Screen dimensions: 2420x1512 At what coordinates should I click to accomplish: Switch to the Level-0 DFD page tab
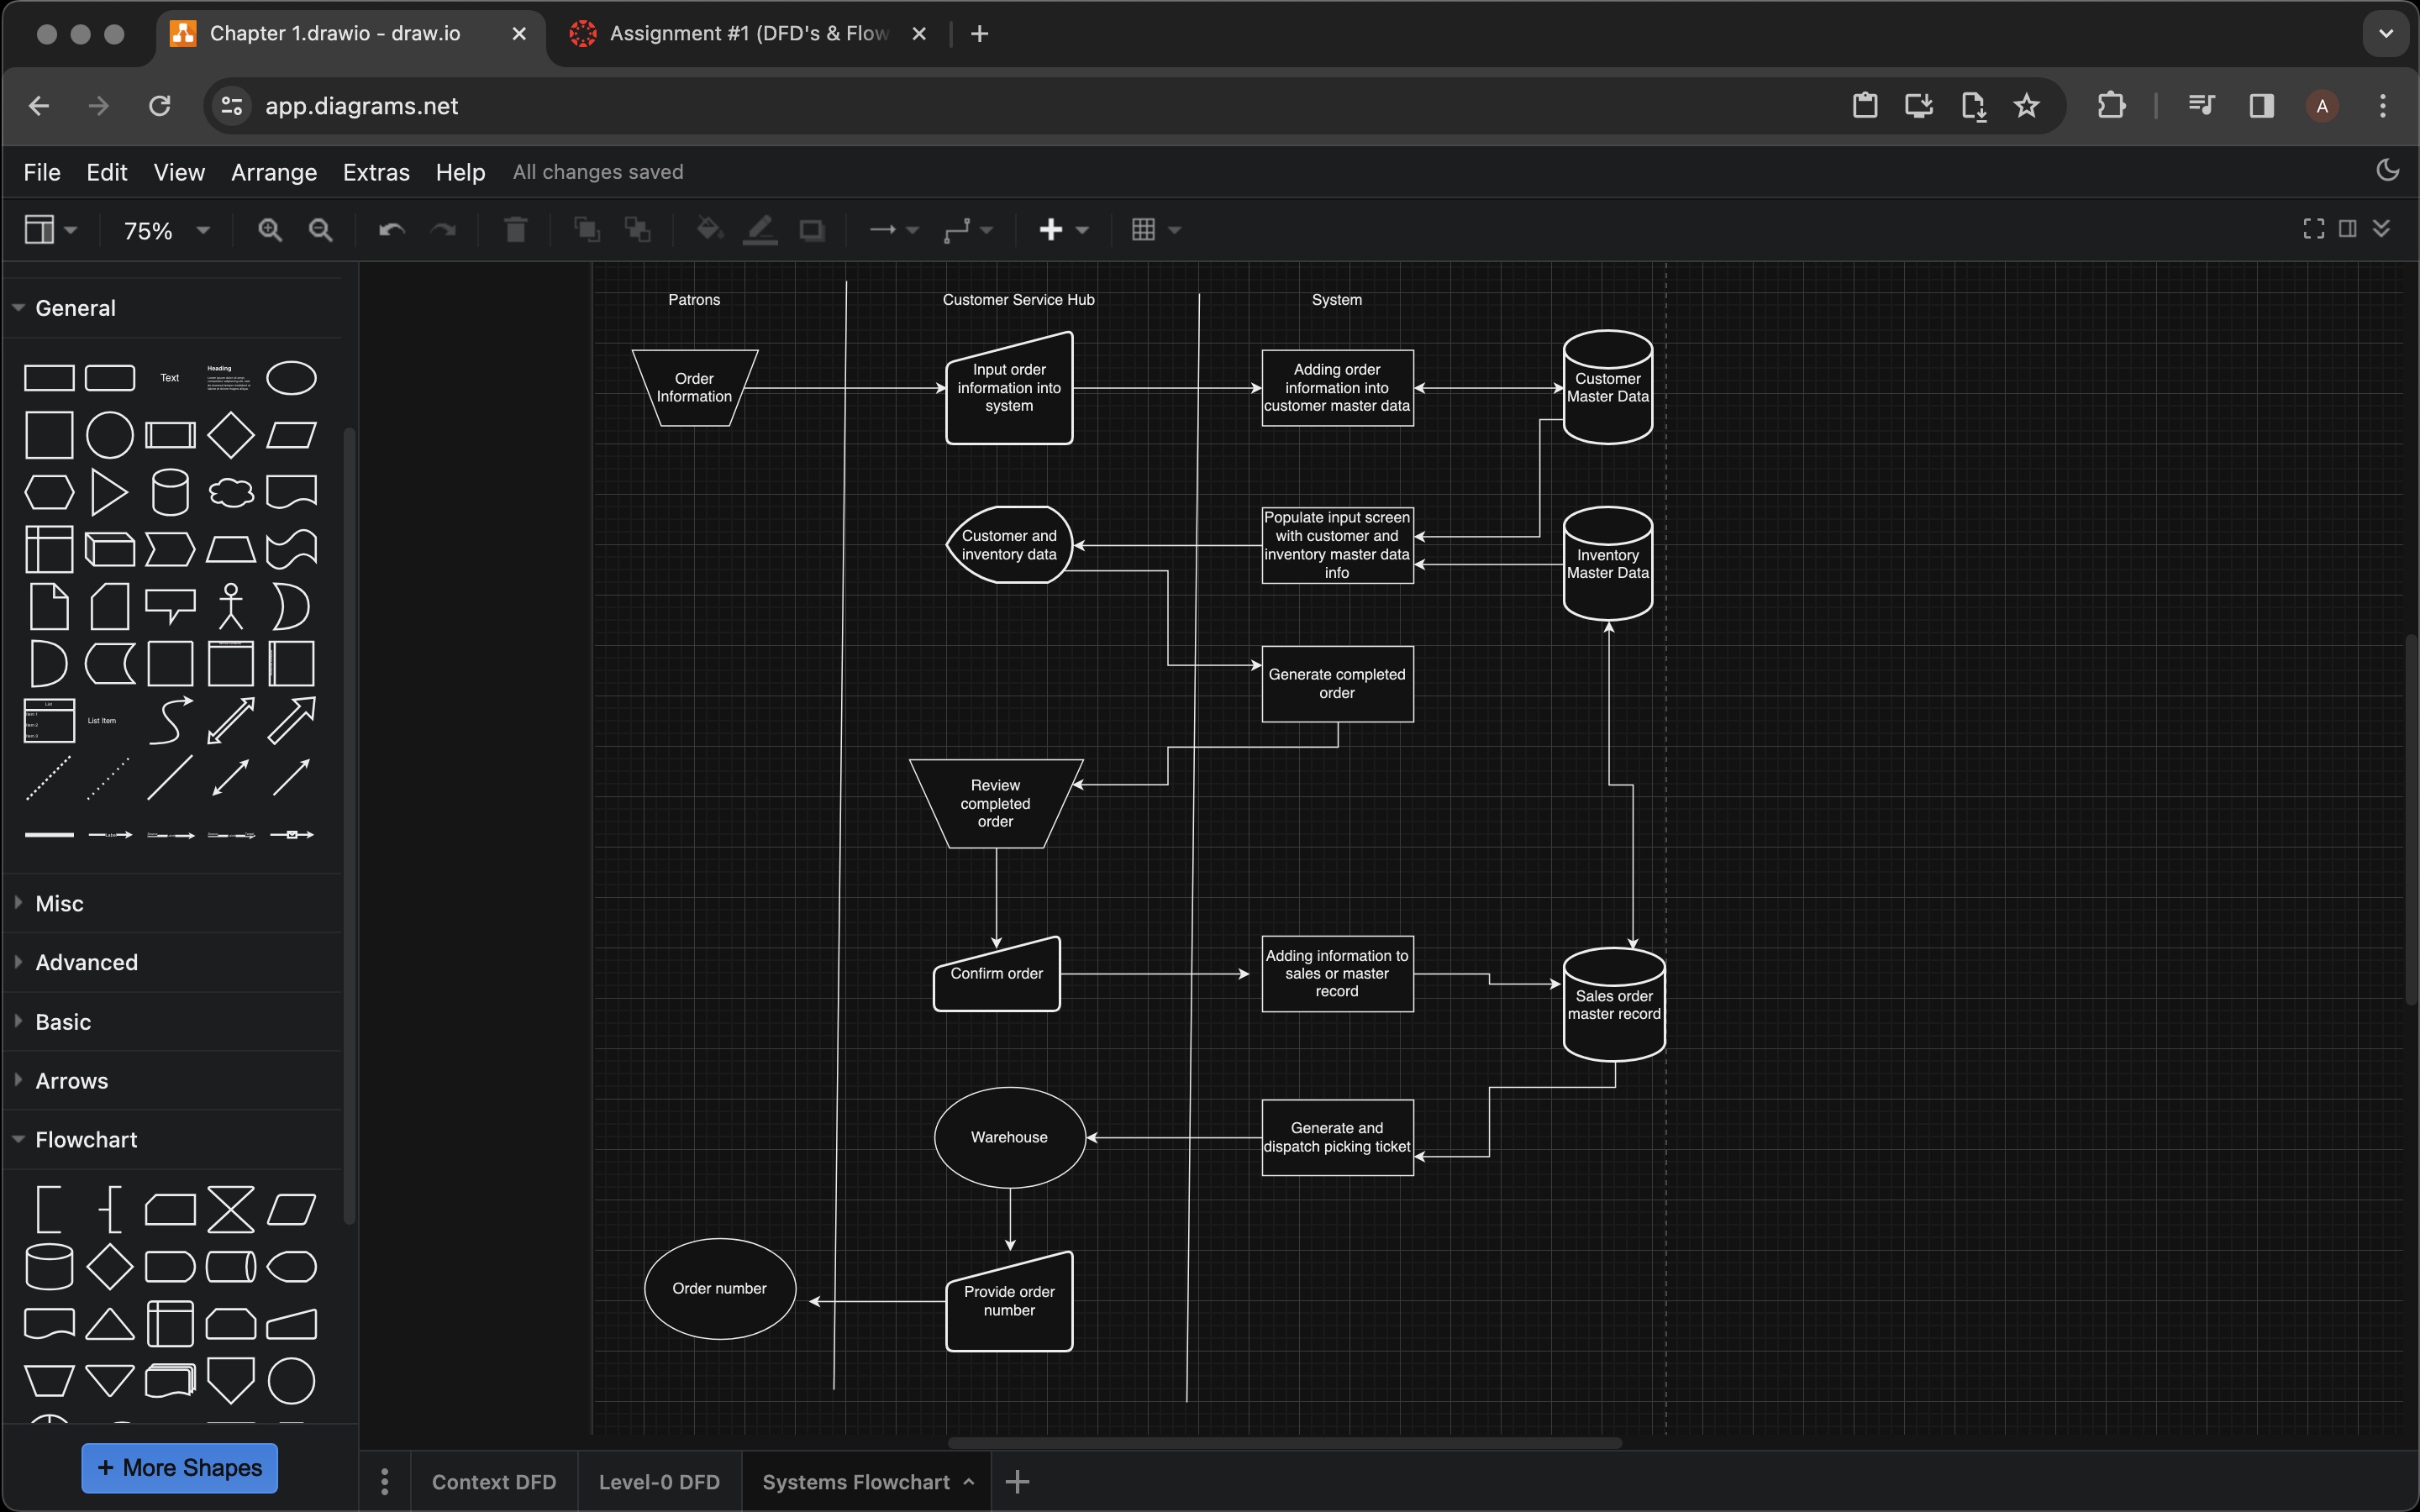[x=659, y=1481]
